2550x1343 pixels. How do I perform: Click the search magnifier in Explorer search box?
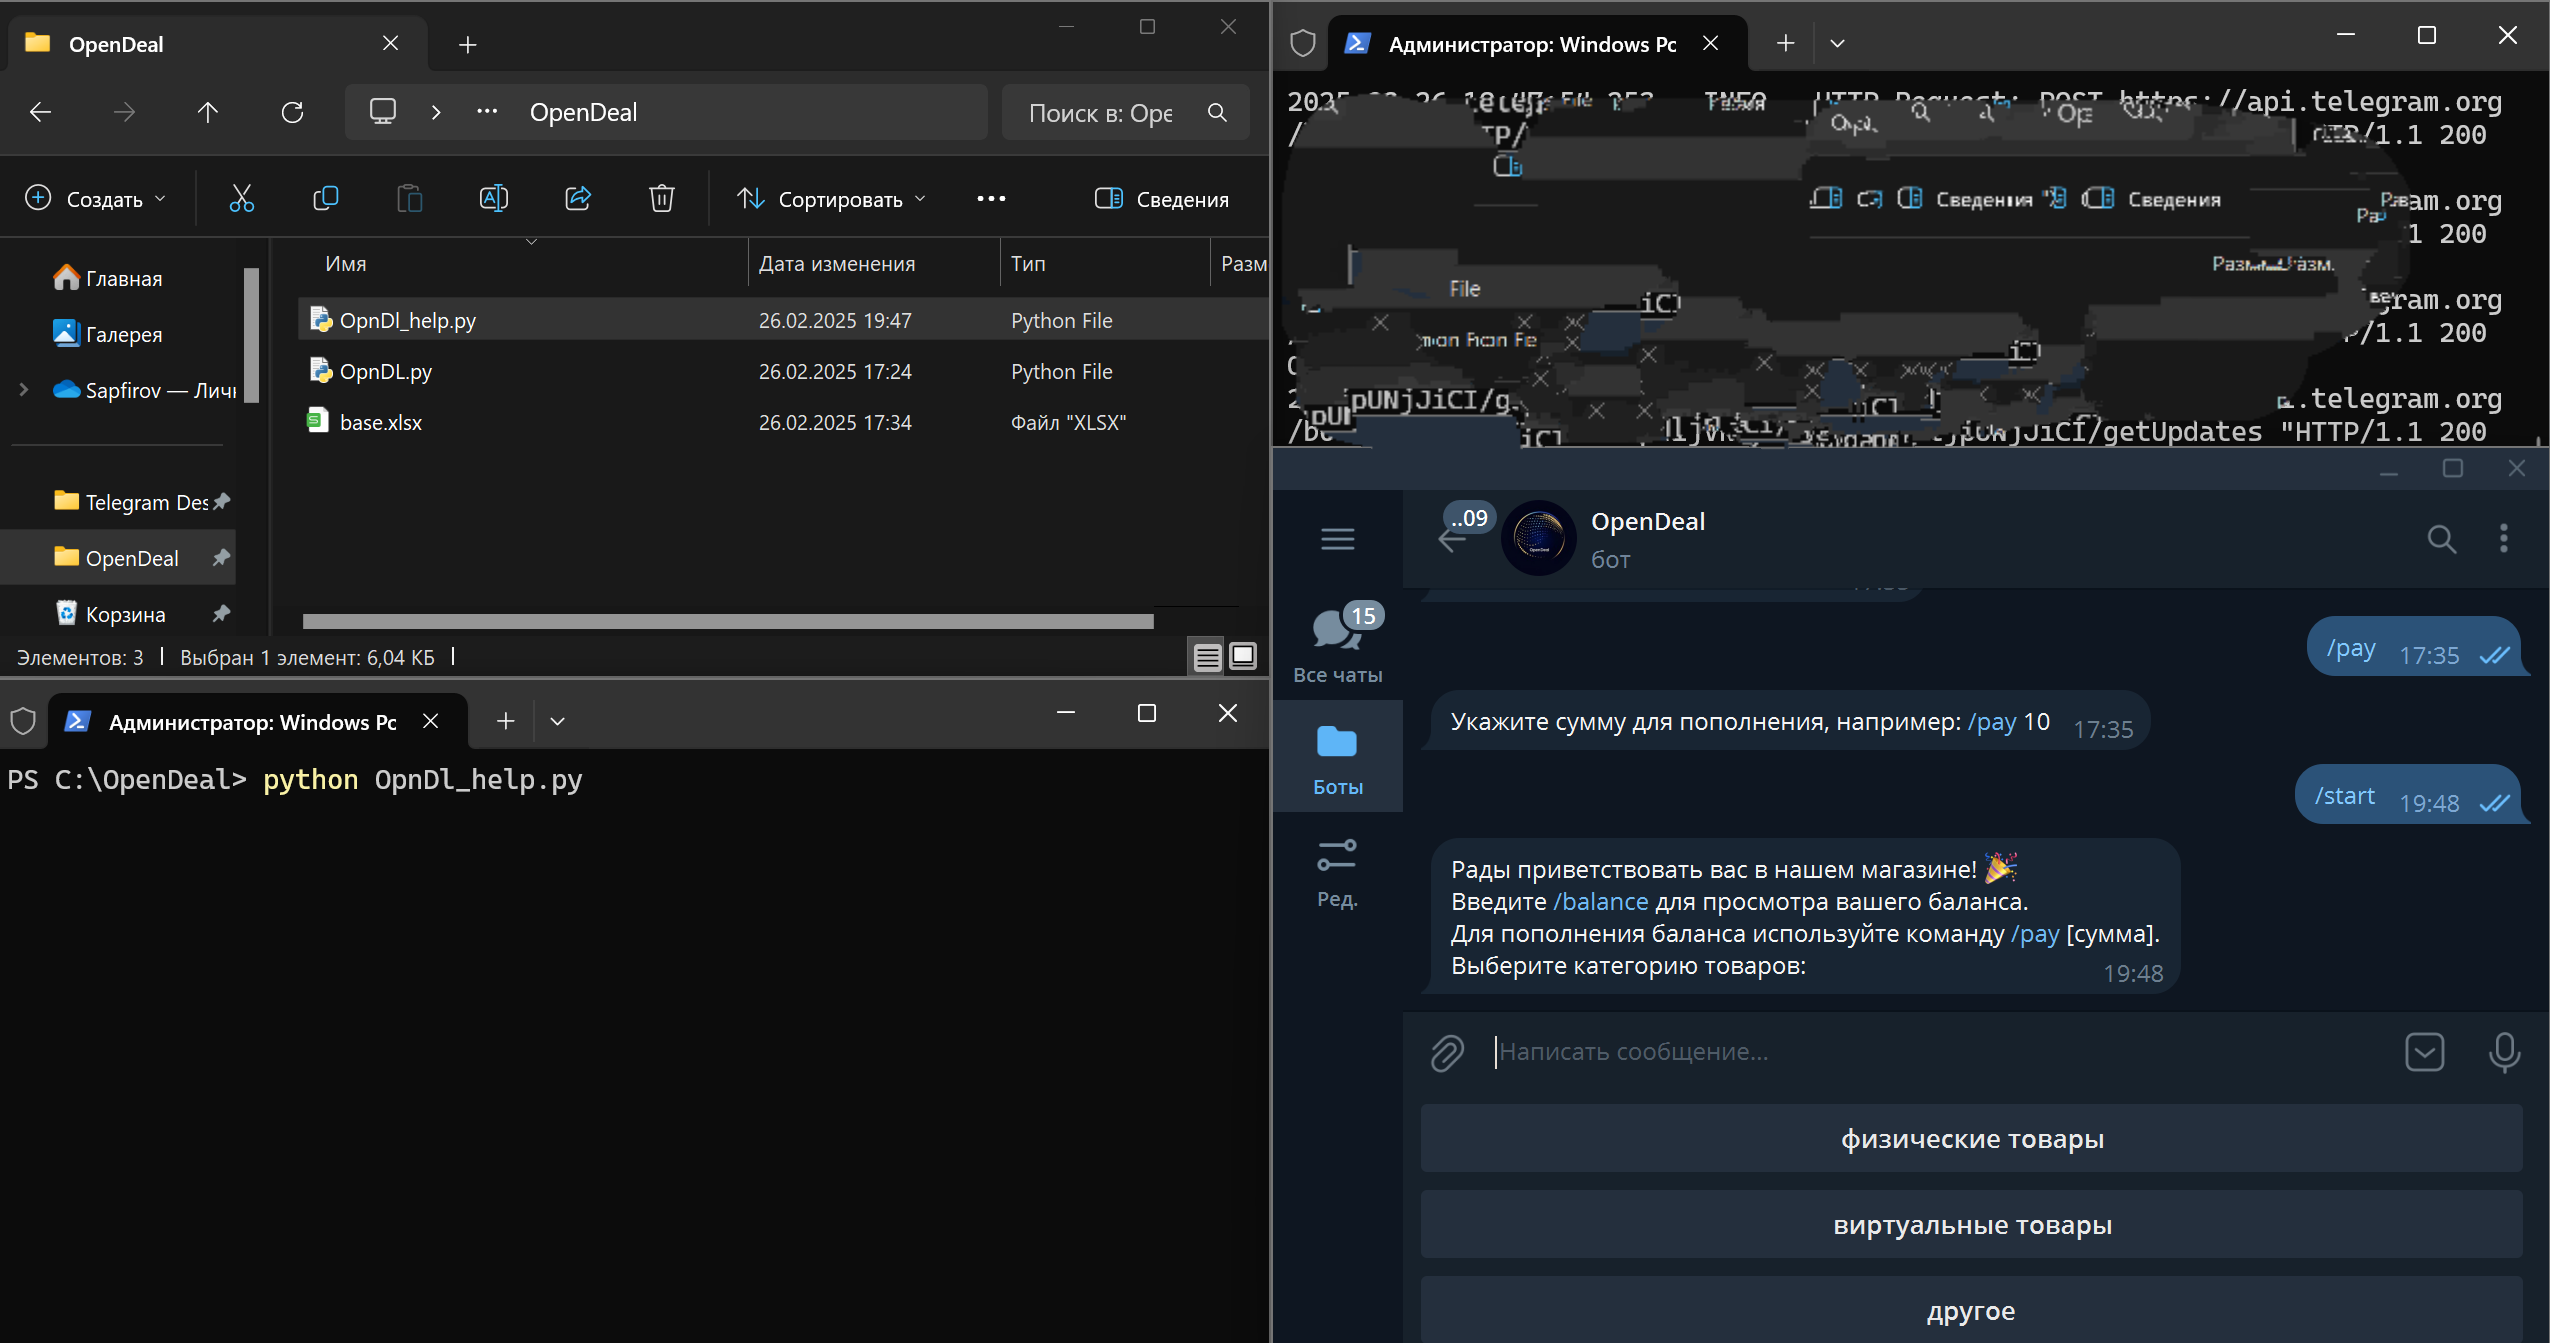pyautogui.click(x=1217, y=112)
